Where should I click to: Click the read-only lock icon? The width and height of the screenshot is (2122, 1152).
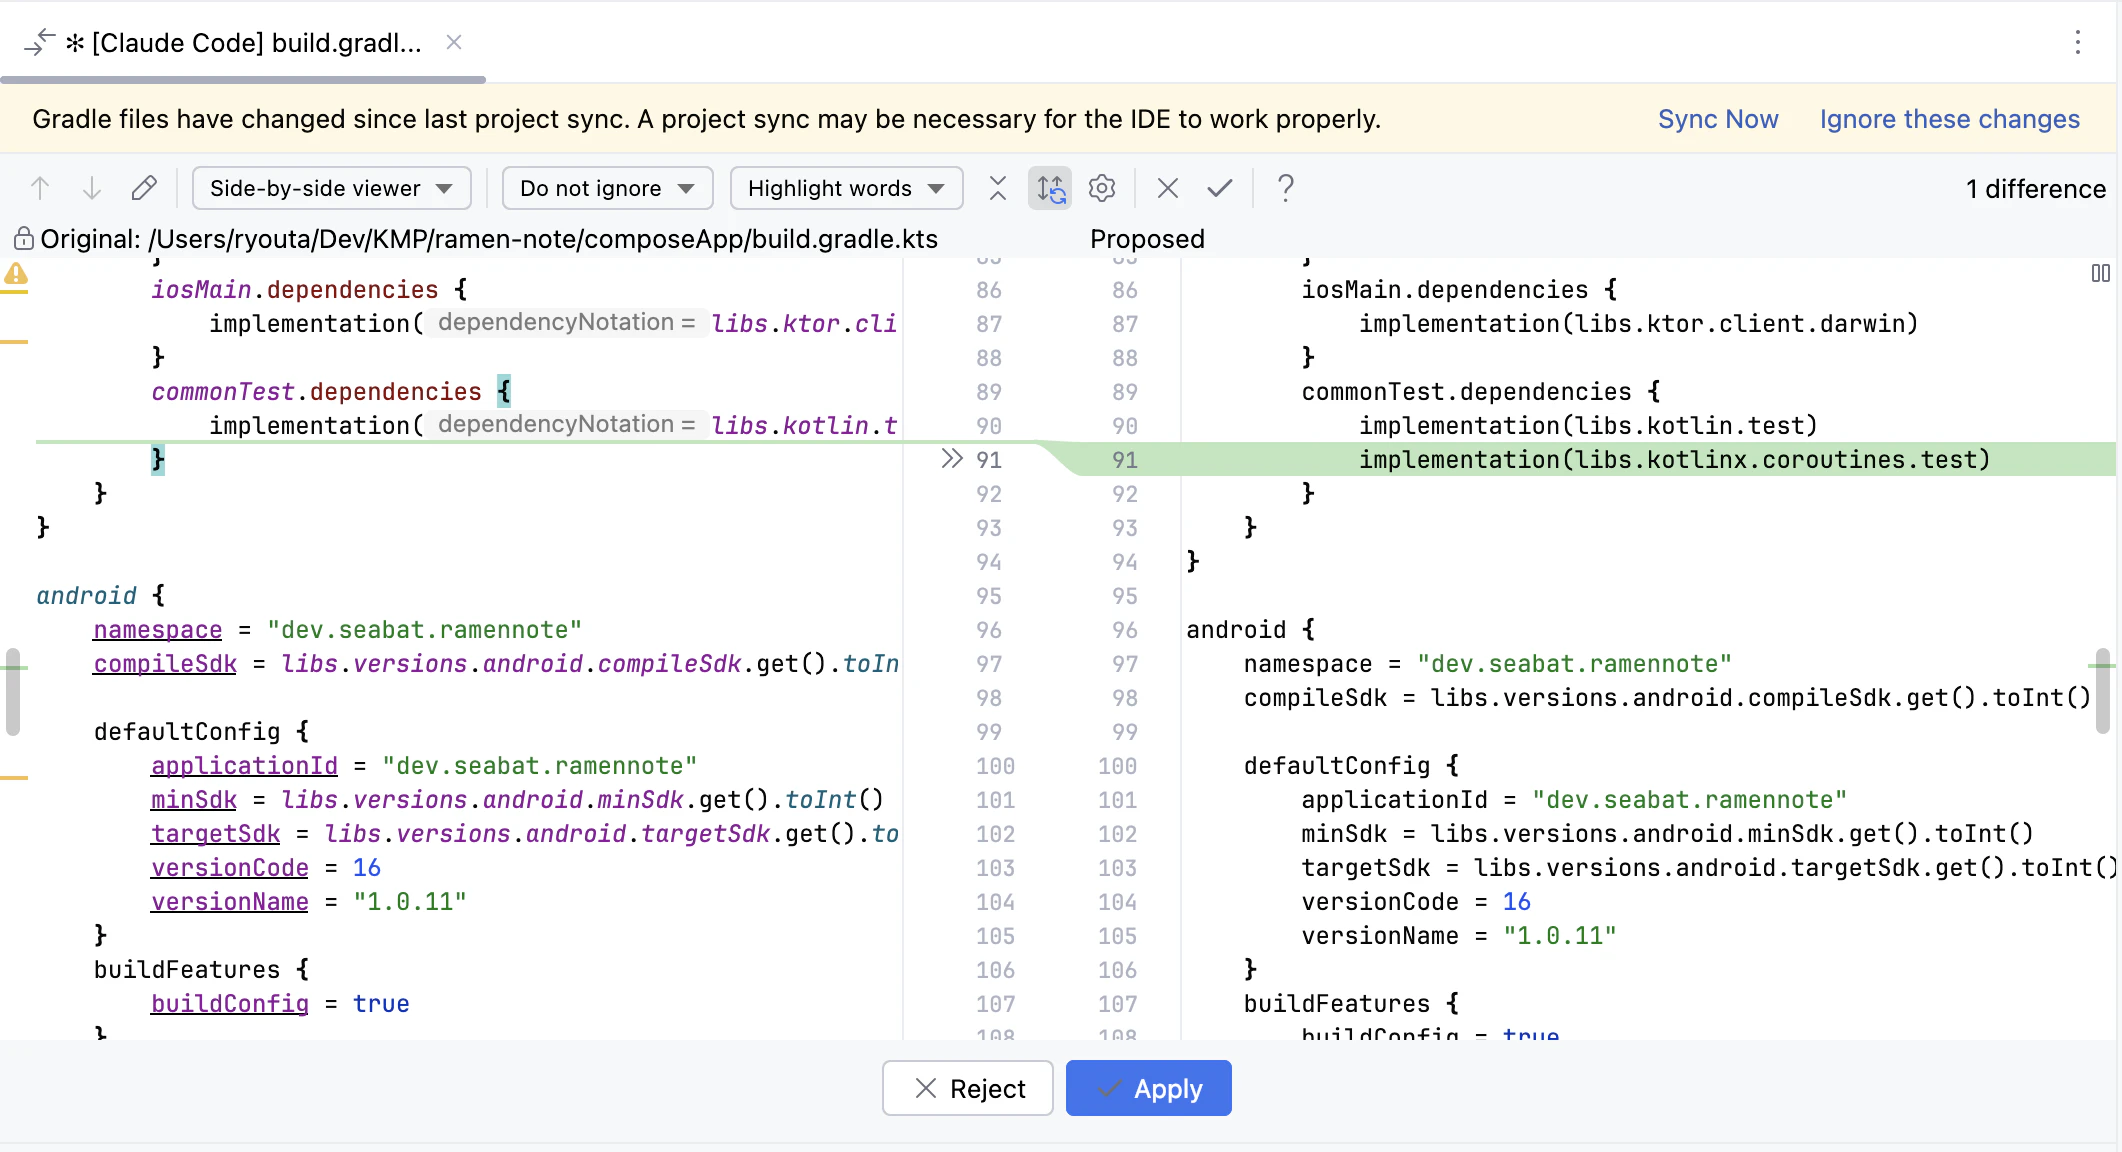coord(23,239)
